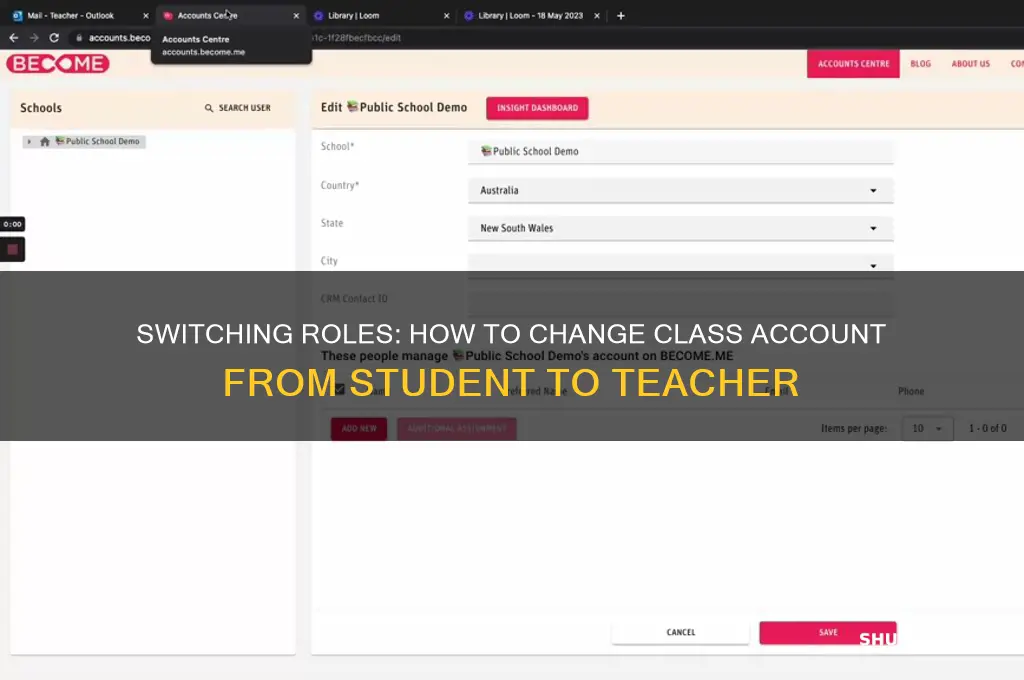The width and height of the screenshot is (1024, 680).
Task: Open the About Us nav link
Action: [x=970, y=63]
